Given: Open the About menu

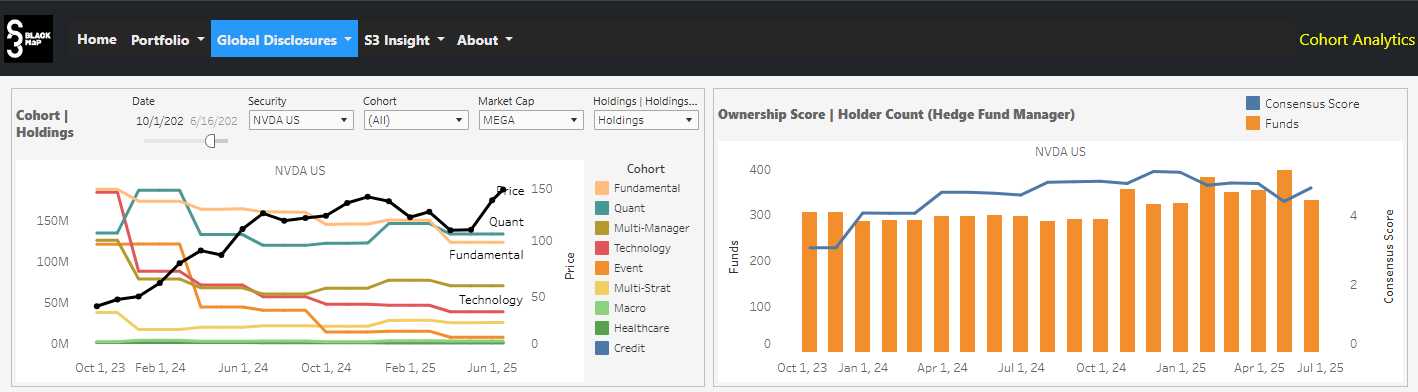Looking at the screenshot, I should pos(485,40).
